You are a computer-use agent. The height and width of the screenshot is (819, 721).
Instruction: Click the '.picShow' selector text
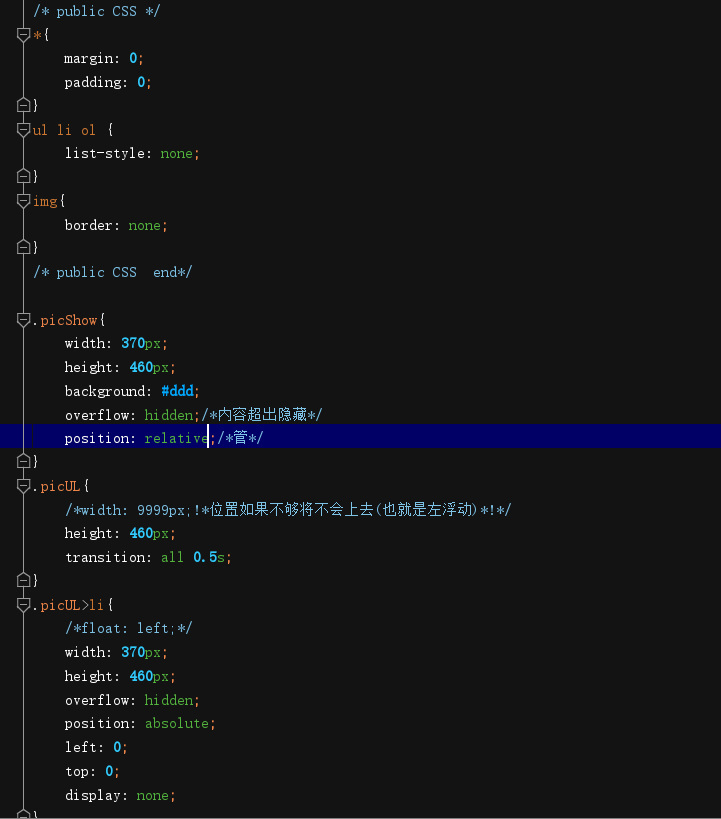(x=65, y=320)
